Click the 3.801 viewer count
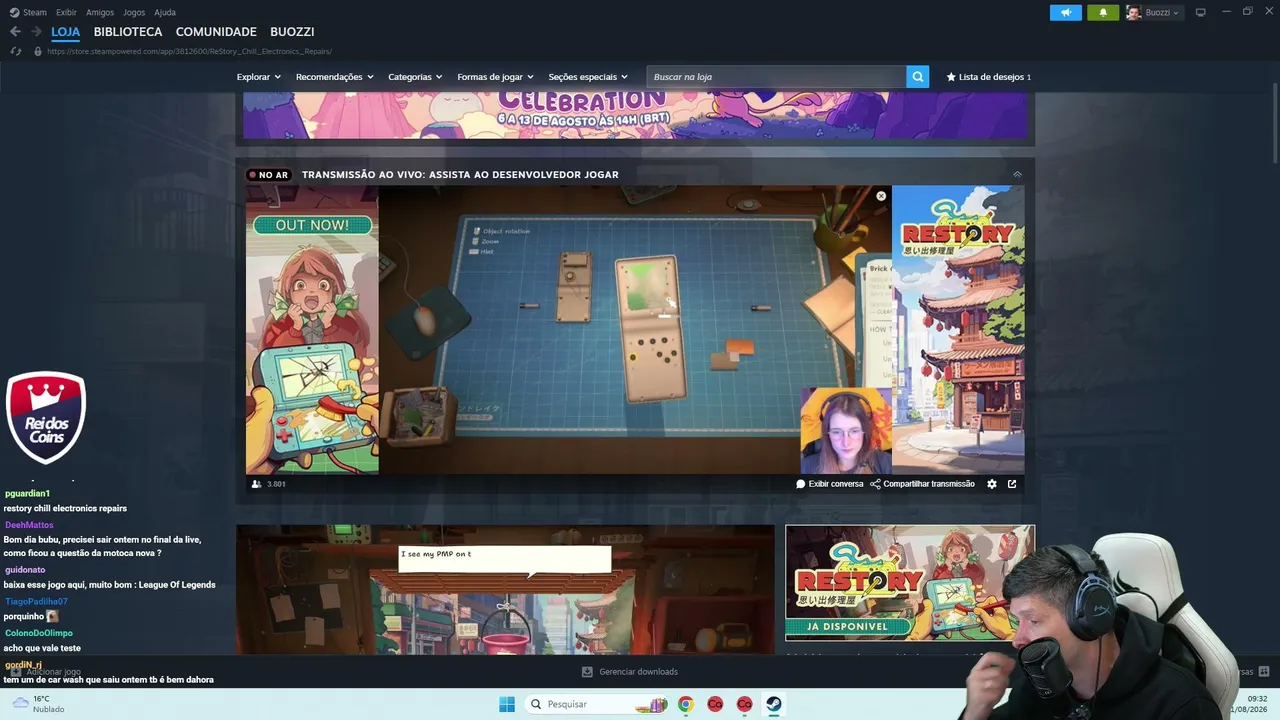Image resolution: width=1280 pixels, height=720 pixels. coord(269,484)
